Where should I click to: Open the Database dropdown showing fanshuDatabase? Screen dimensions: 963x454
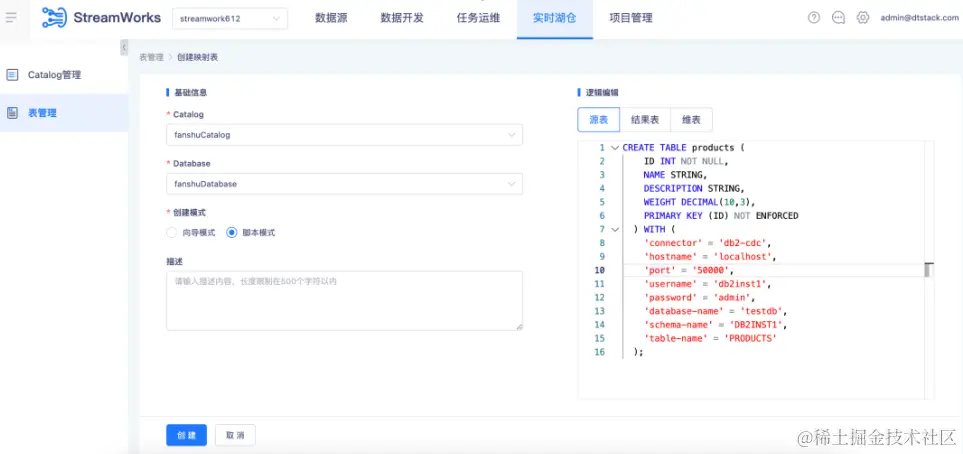[x=345, y=184]
